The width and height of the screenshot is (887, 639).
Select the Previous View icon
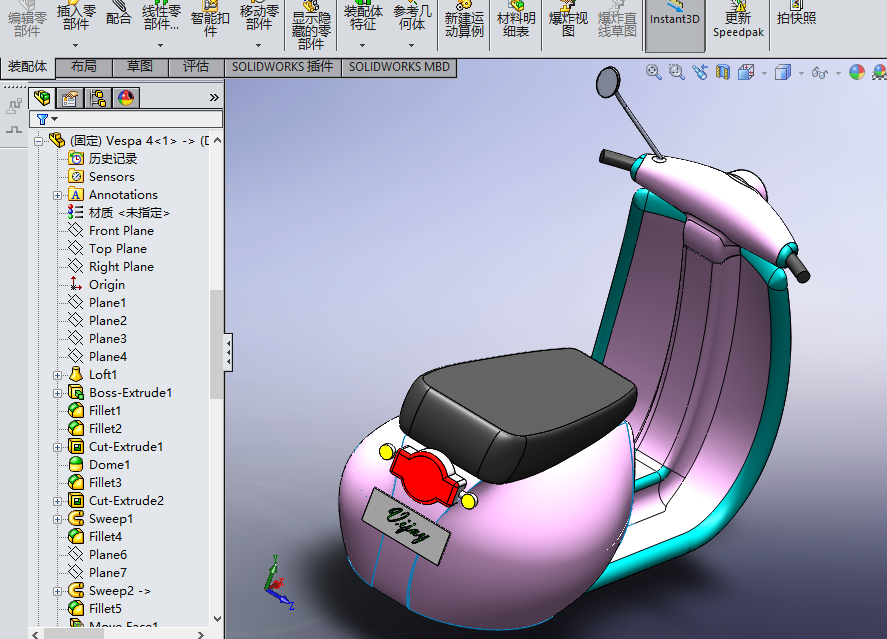700,72
